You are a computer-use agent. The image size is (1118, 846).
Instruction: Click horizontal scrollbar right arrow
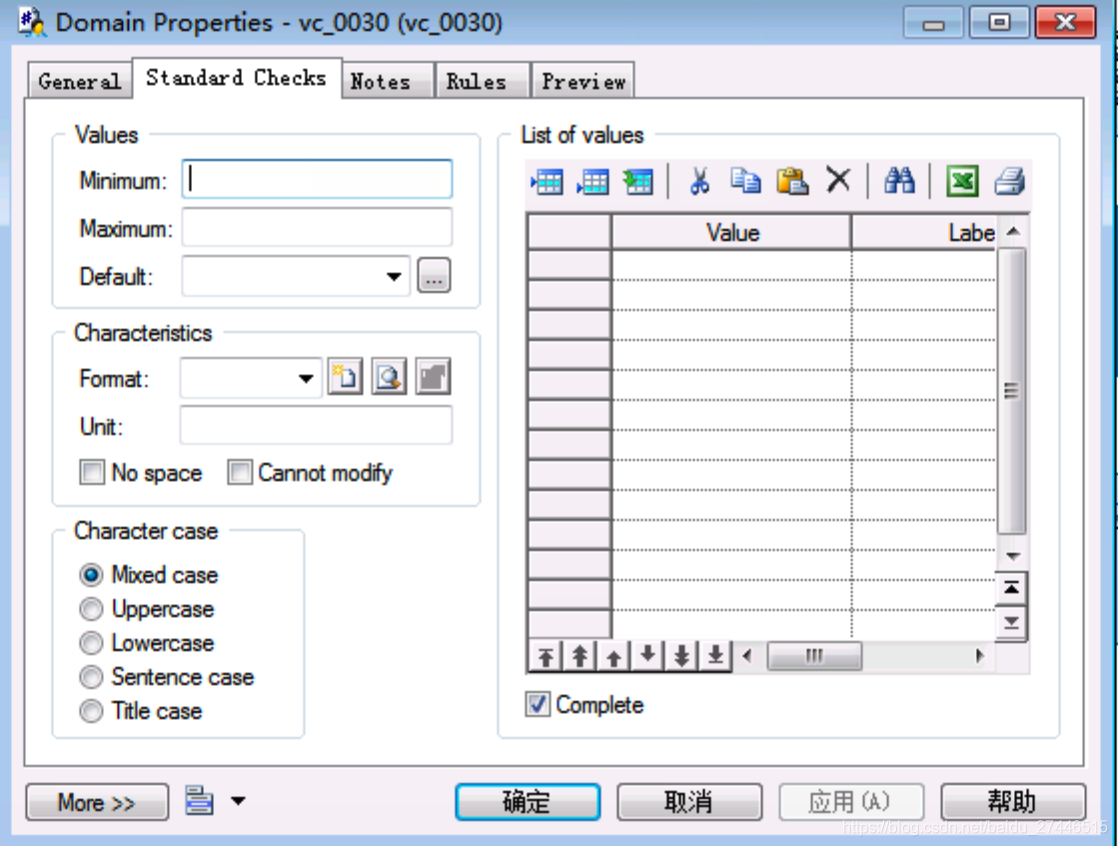980,656
